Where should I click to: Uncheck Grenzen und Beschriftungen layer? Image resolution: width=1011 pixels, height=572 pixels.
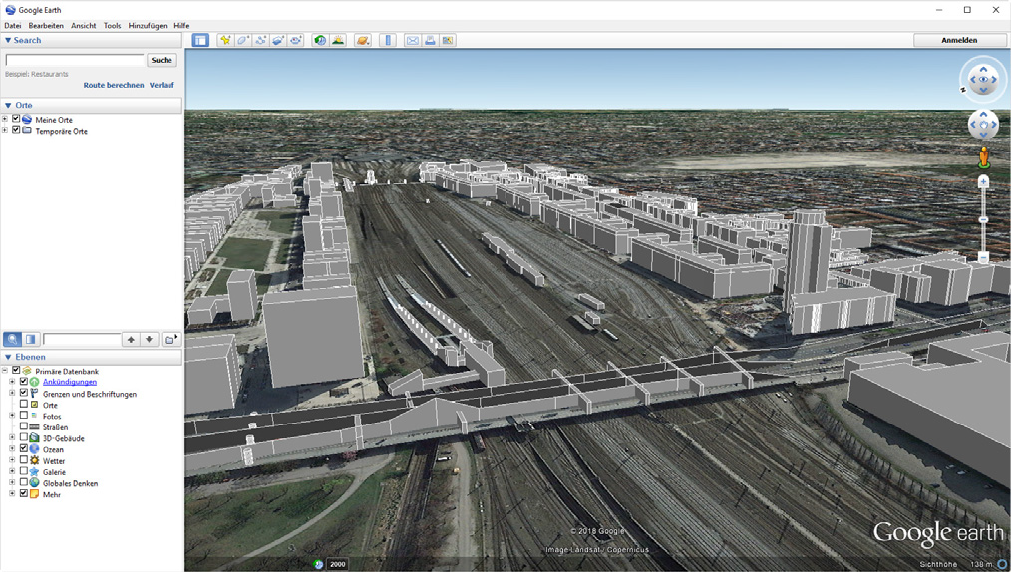click(24, 393)
